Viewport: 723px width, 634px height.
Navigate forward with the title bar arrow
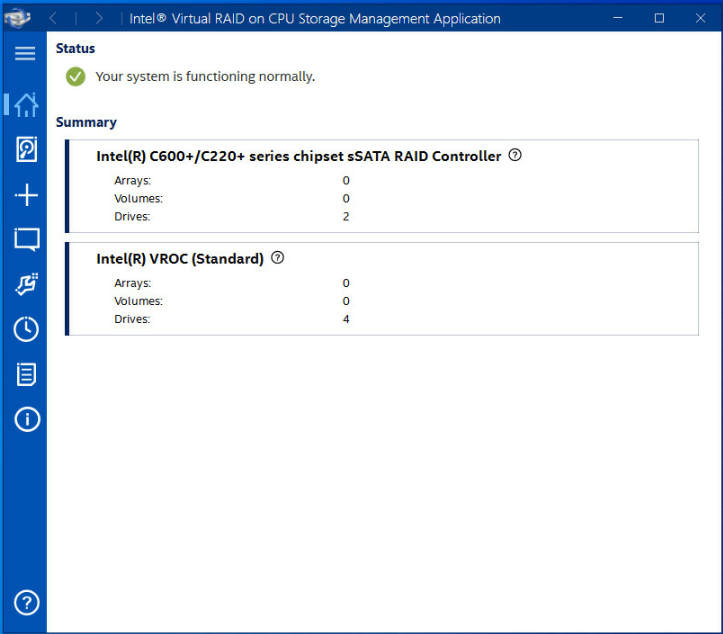(x=99, y=18)
